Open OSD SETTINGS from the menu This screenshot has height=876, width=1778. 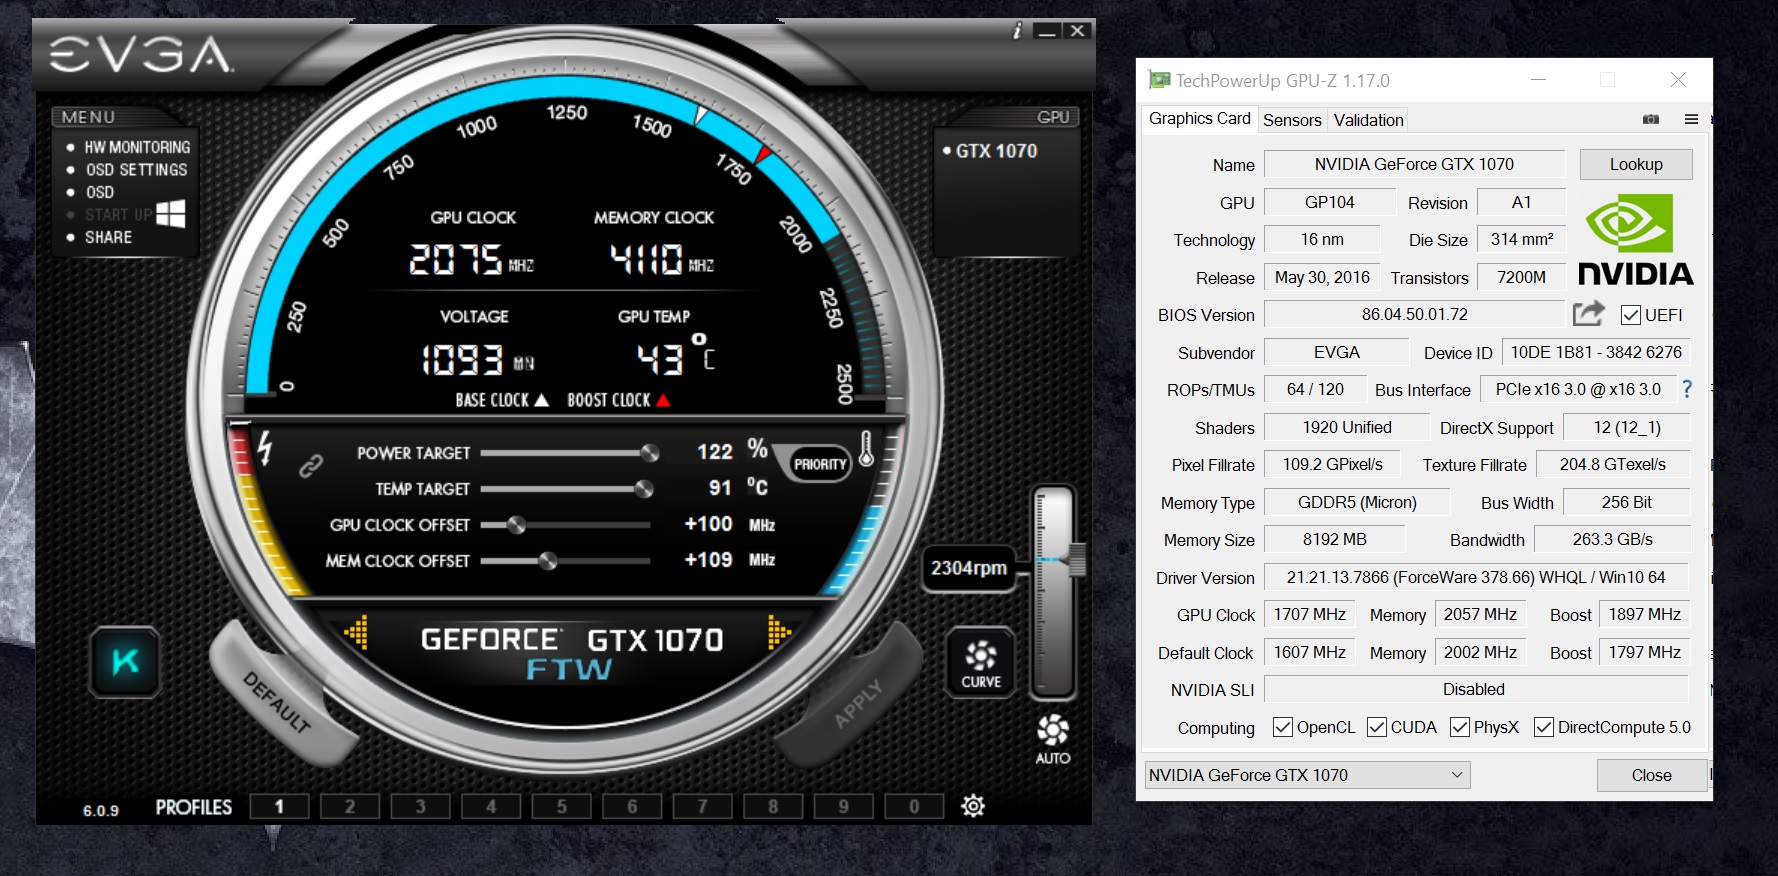click(136, 170)
